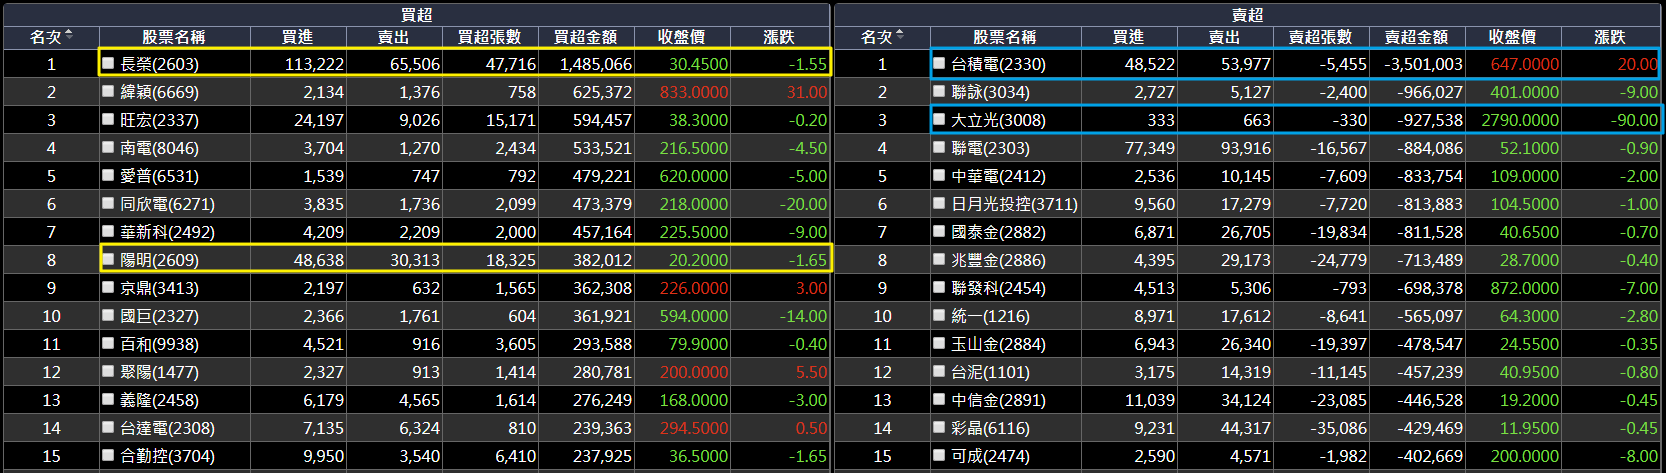Open the stock name 統一(1216)

(x=990, y=316)
